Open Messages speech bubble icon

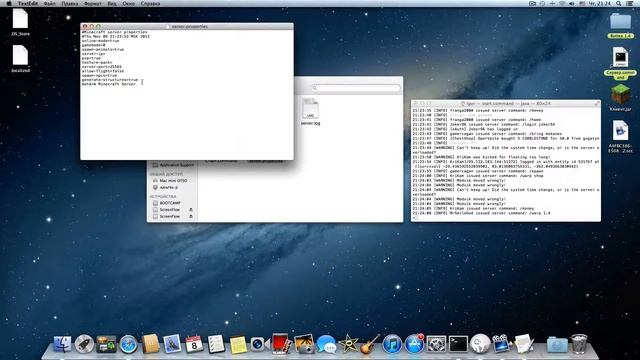(326, 344)
